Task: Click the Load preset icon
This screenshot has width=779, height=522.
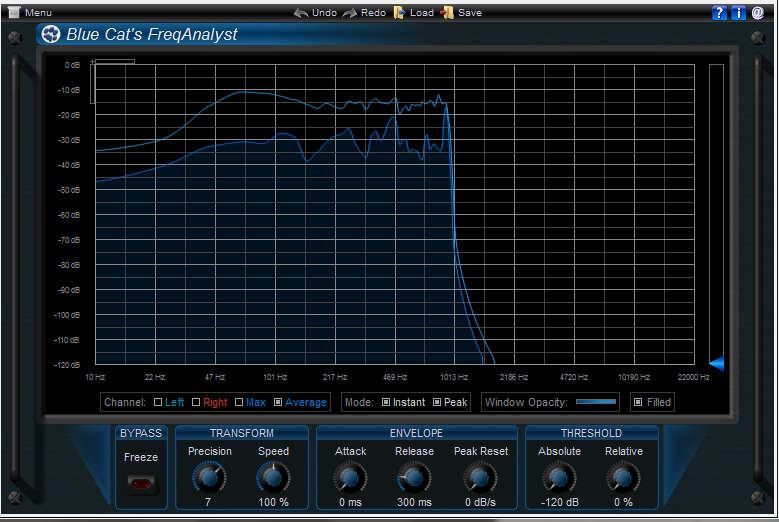Action: [x=399, y=12]
